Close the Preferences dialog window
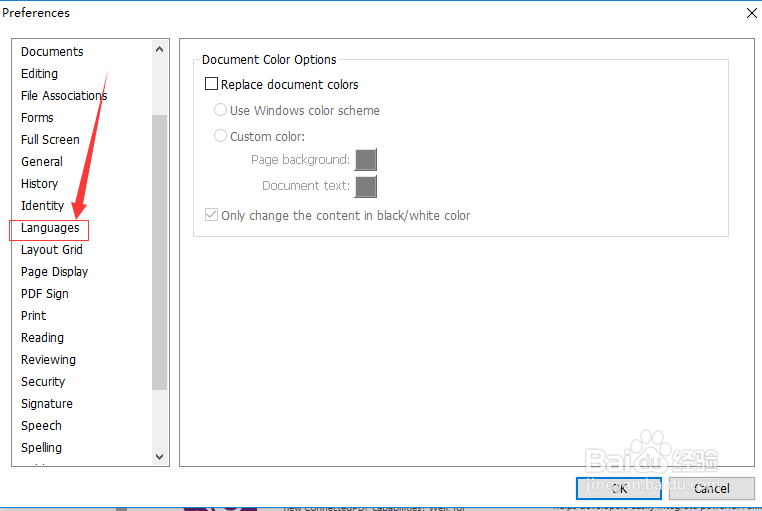 click(751, 13)
